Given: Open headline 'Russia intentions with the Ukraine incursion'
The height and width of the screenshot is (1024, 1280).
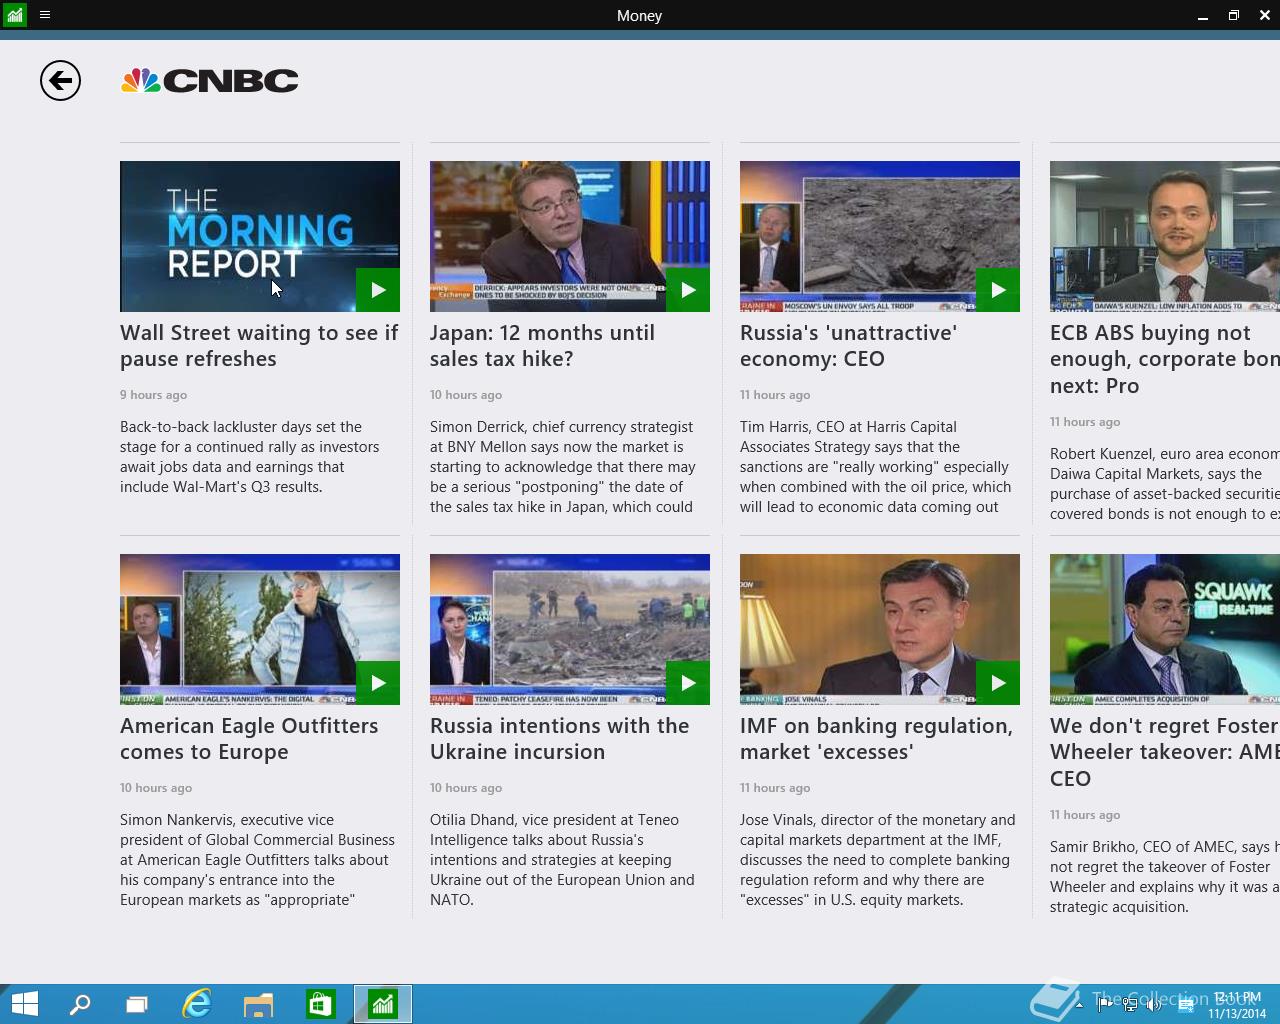Looking at the screenshot, I should 559,739.
